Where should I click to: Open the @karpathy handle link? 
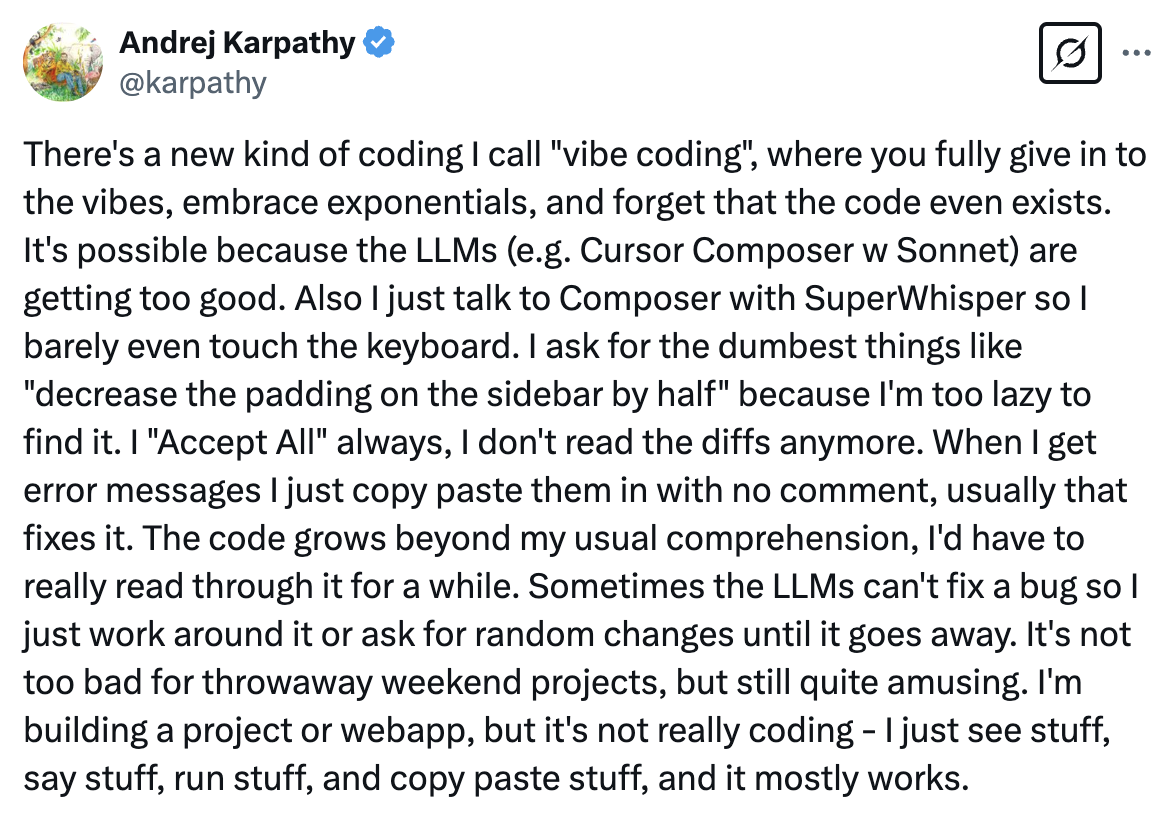[x=193, y=81]
